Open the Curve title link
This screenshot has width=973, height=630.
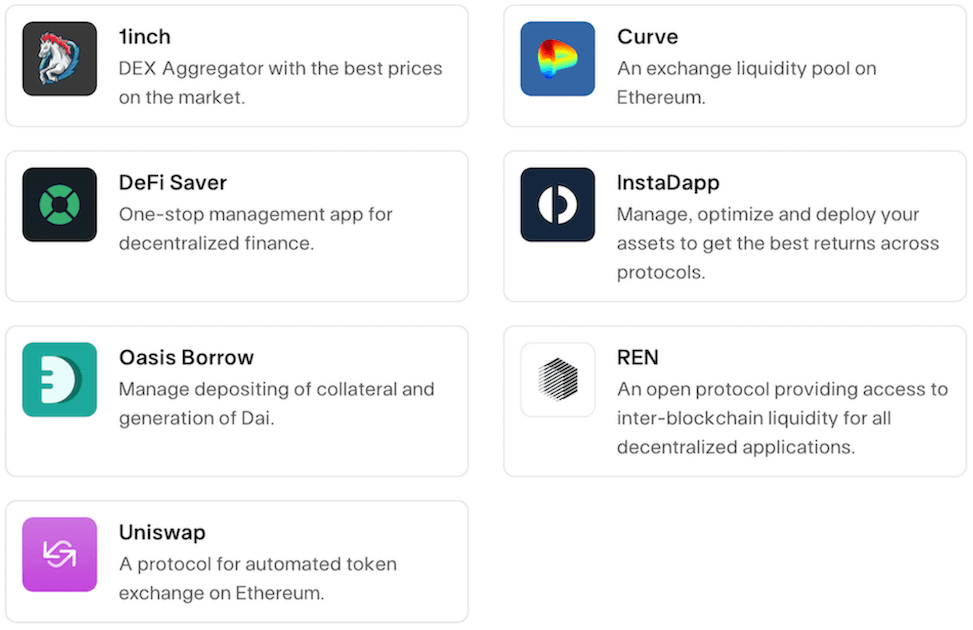pos(647,37)
